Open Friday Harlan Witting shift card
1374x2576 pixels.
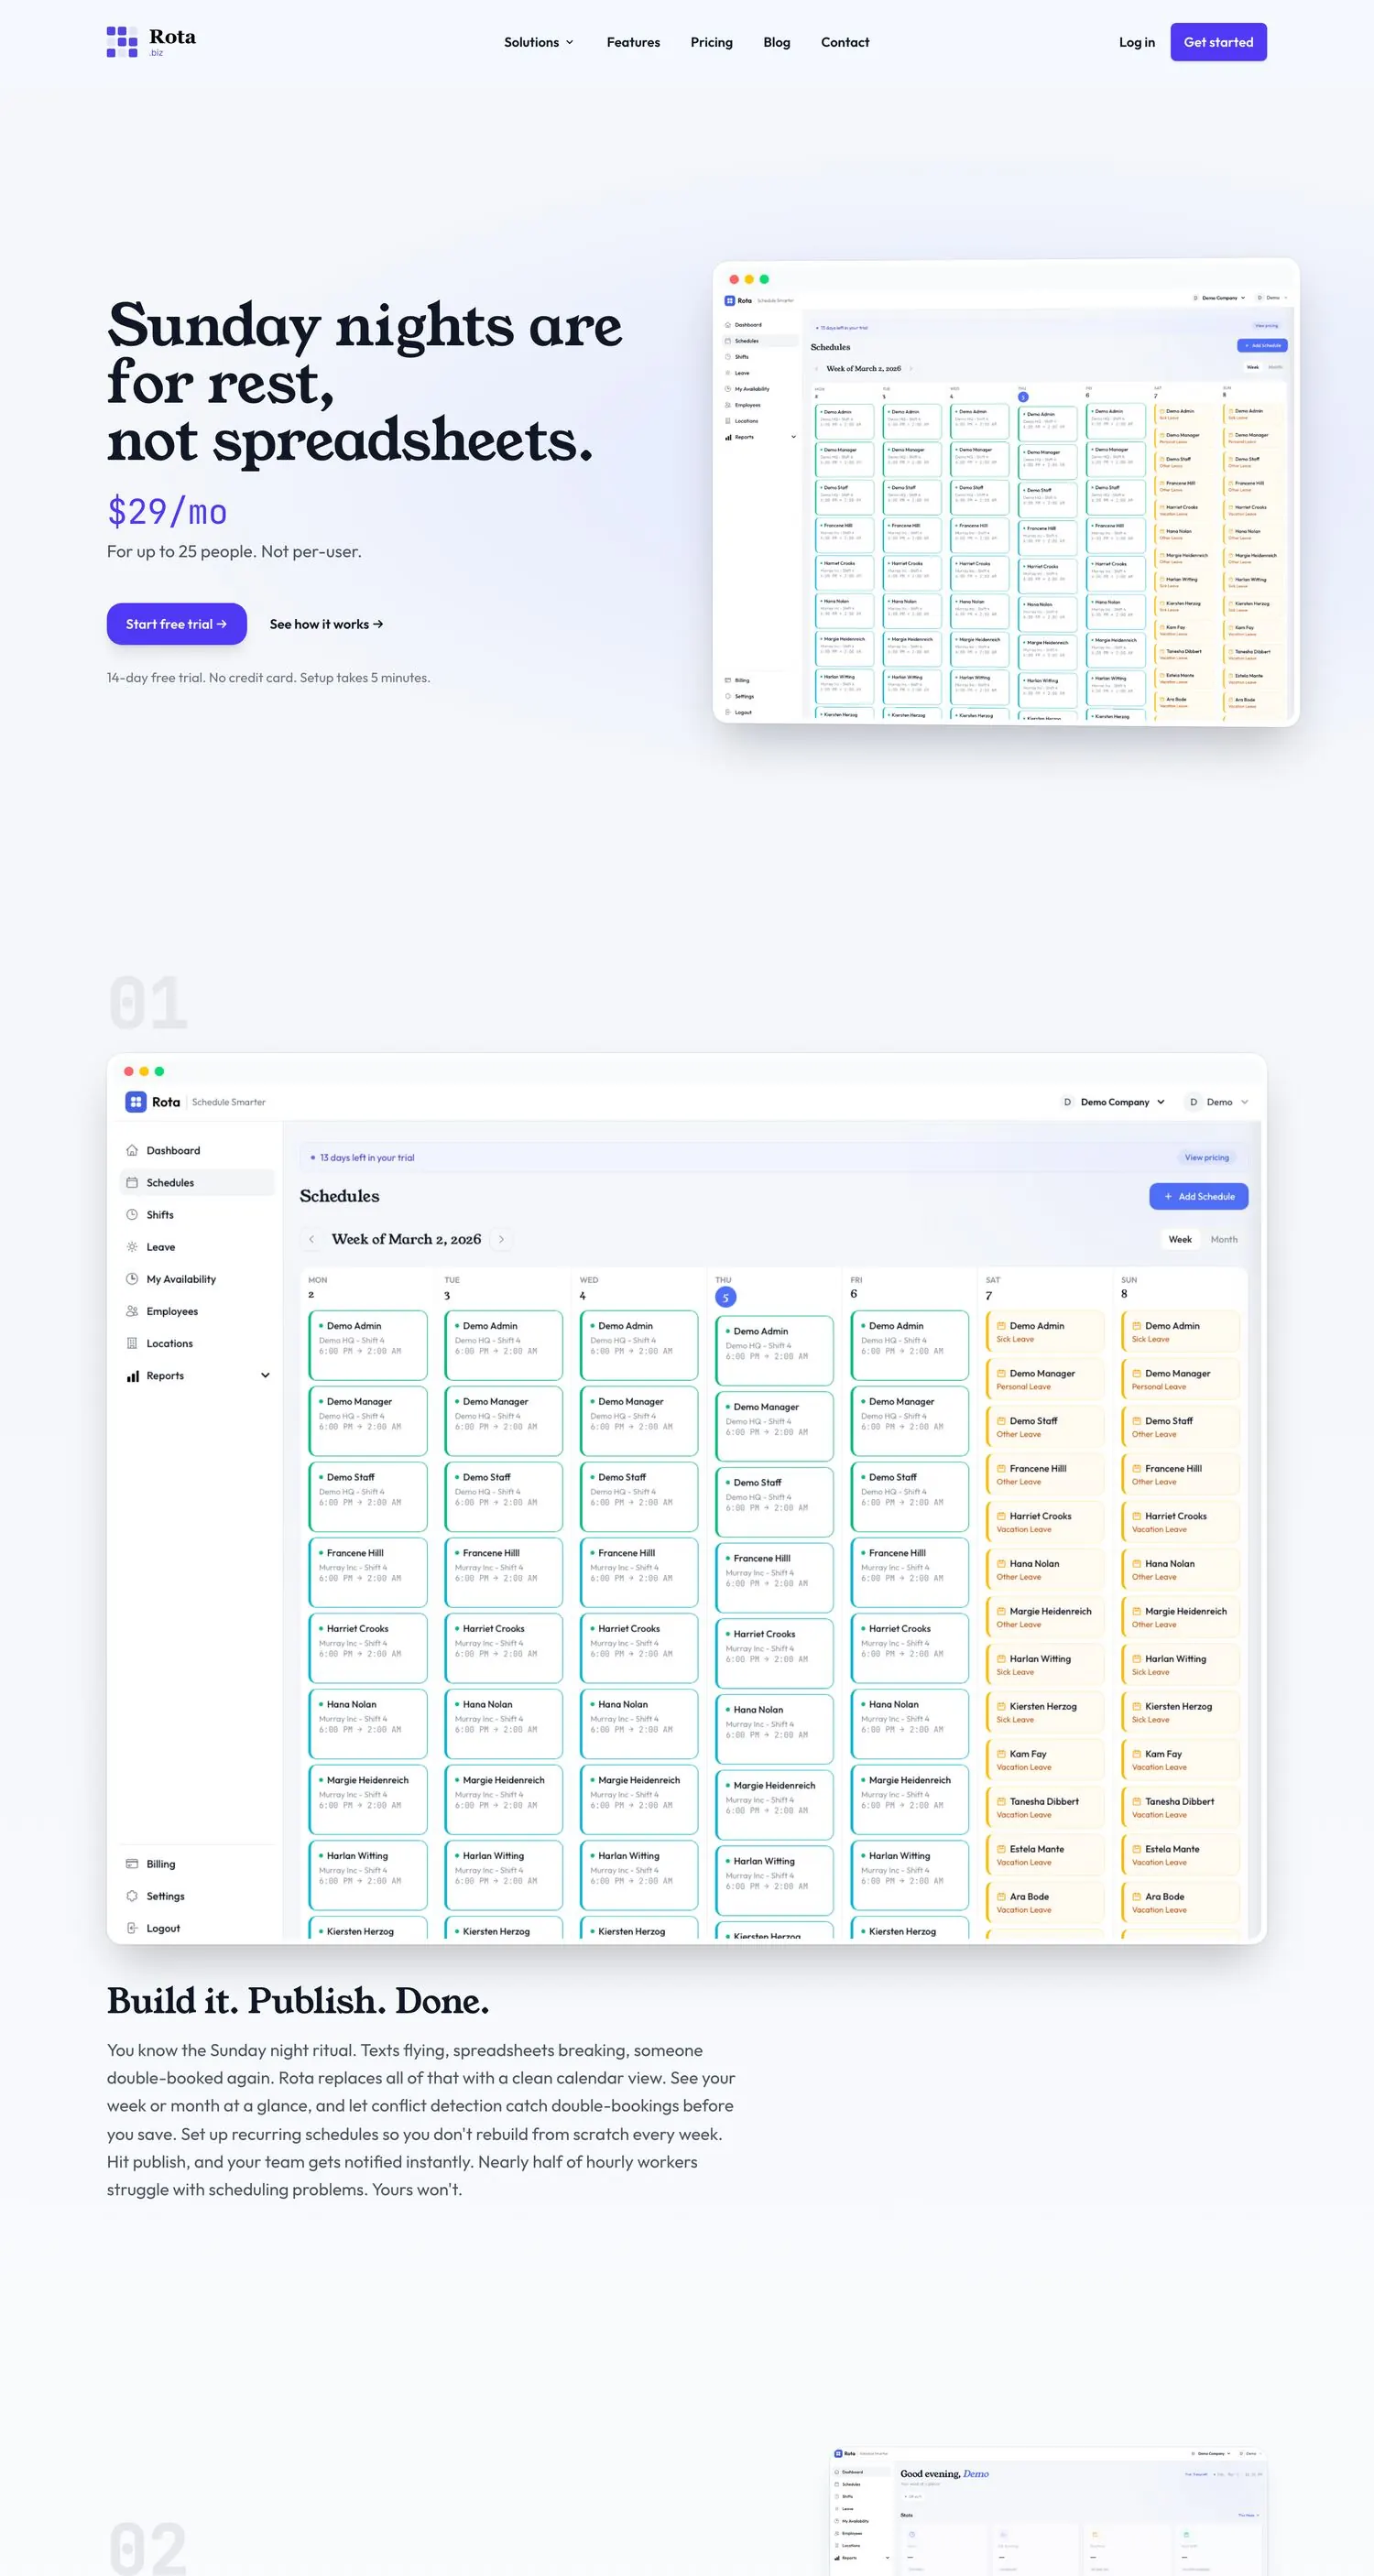(x=910, y=1875)
